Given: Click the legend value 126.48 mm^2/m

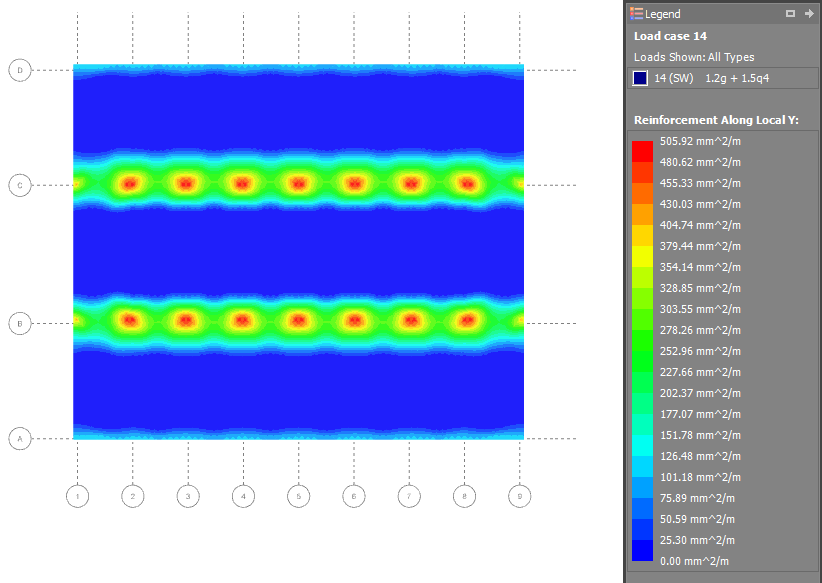Looking at the screenshot, I should 700,456.
